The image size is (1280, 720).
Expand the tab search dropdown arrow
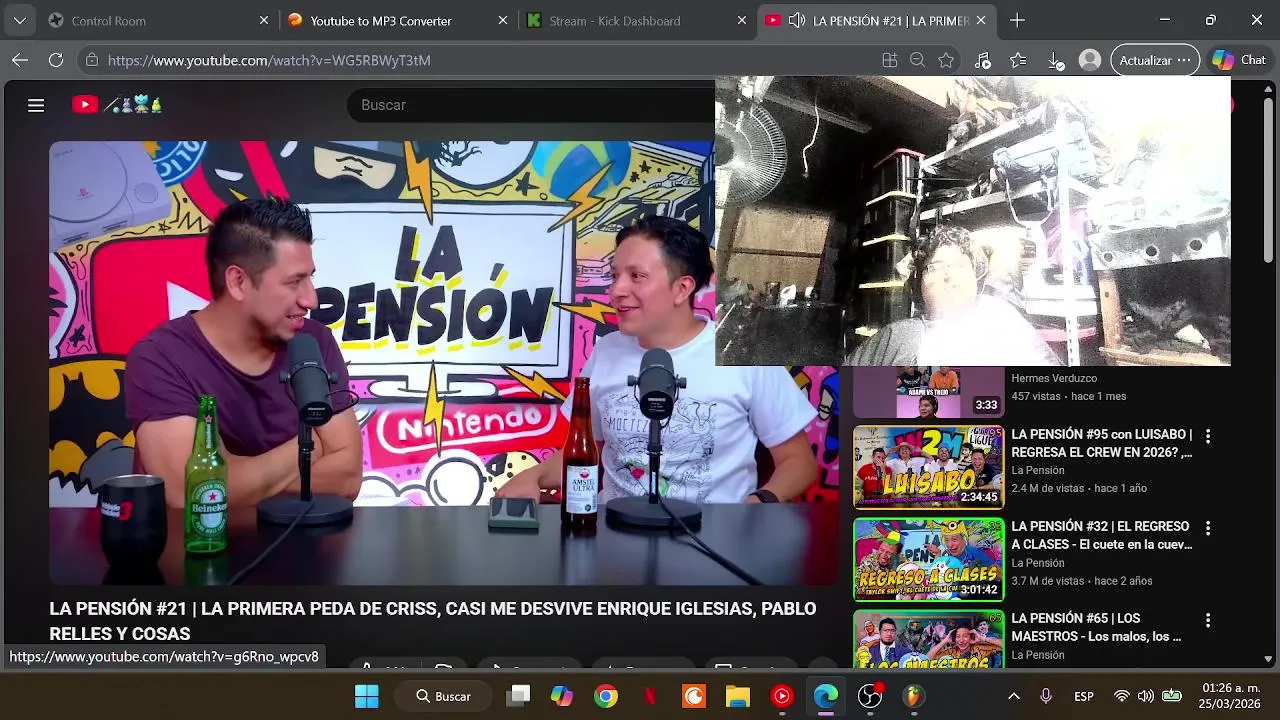pyautogui.click(x=20, y=20)
